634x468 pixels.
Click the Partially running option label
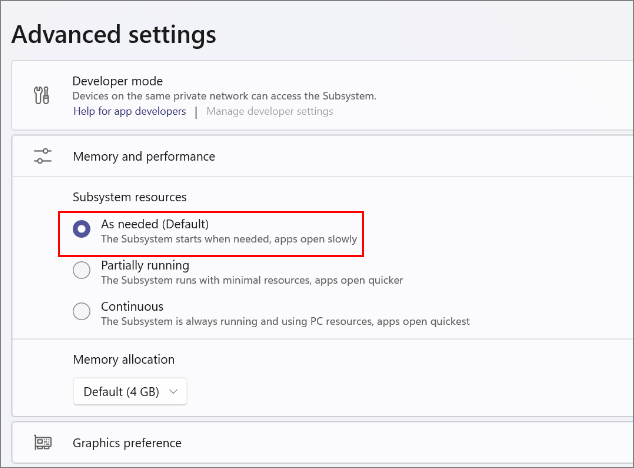[145, 265]
